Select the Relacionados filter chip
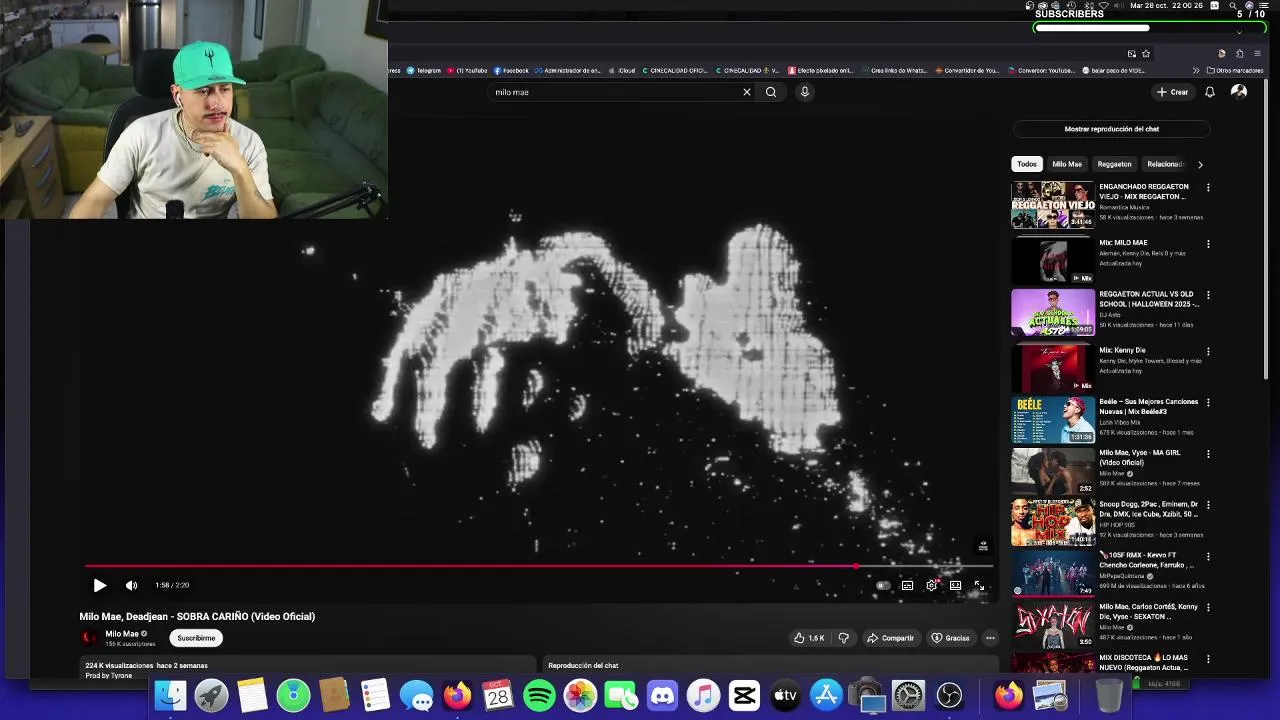 click(x=1164, y=164)
